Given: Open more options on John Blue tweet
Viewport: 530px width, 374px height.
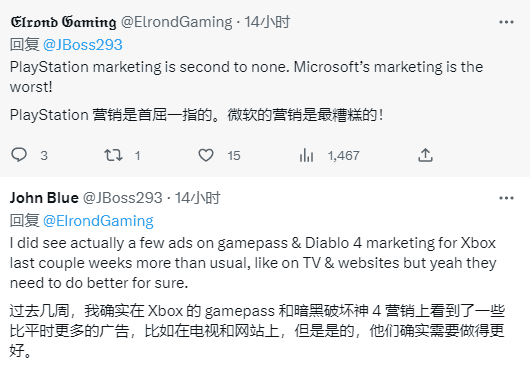Looking at the screenshot, I should pos(506,198).
